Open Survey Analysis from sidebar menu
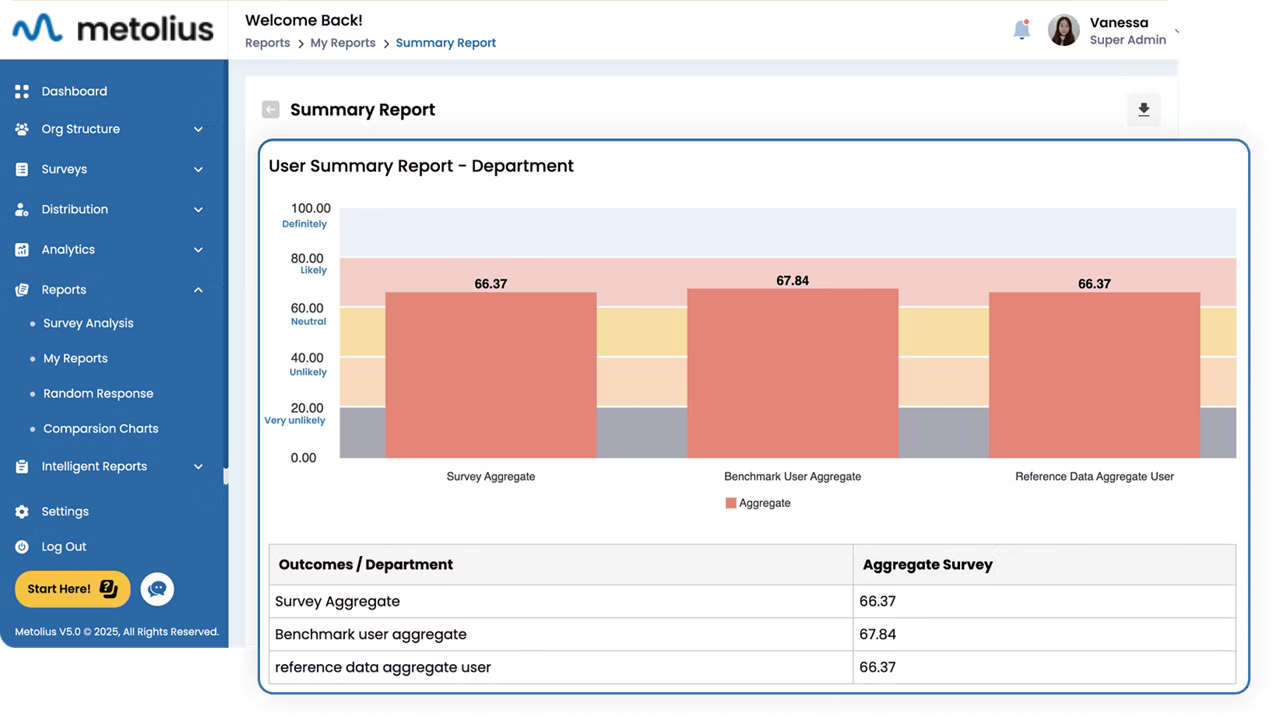The height and width of the screenshot is (725, 1280). click(x=88, y=323)
